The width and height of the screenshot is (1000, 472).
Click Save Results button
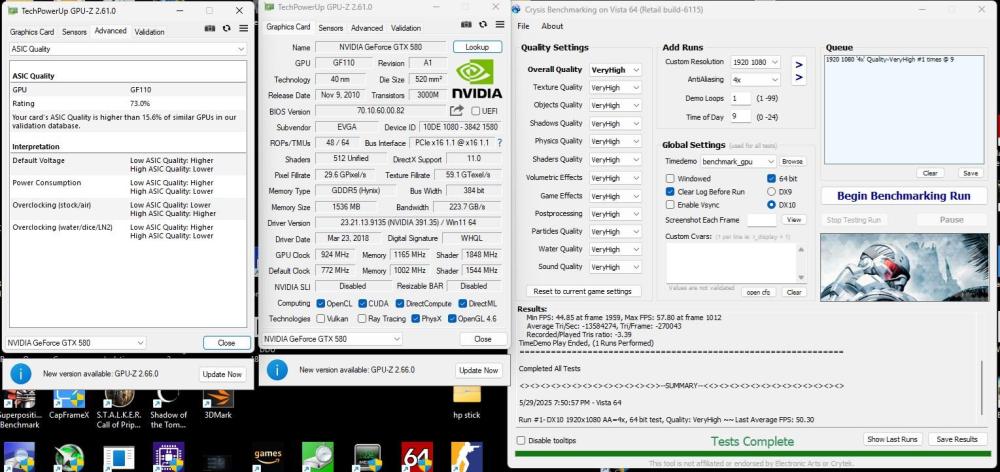click(x=957, y=439)
